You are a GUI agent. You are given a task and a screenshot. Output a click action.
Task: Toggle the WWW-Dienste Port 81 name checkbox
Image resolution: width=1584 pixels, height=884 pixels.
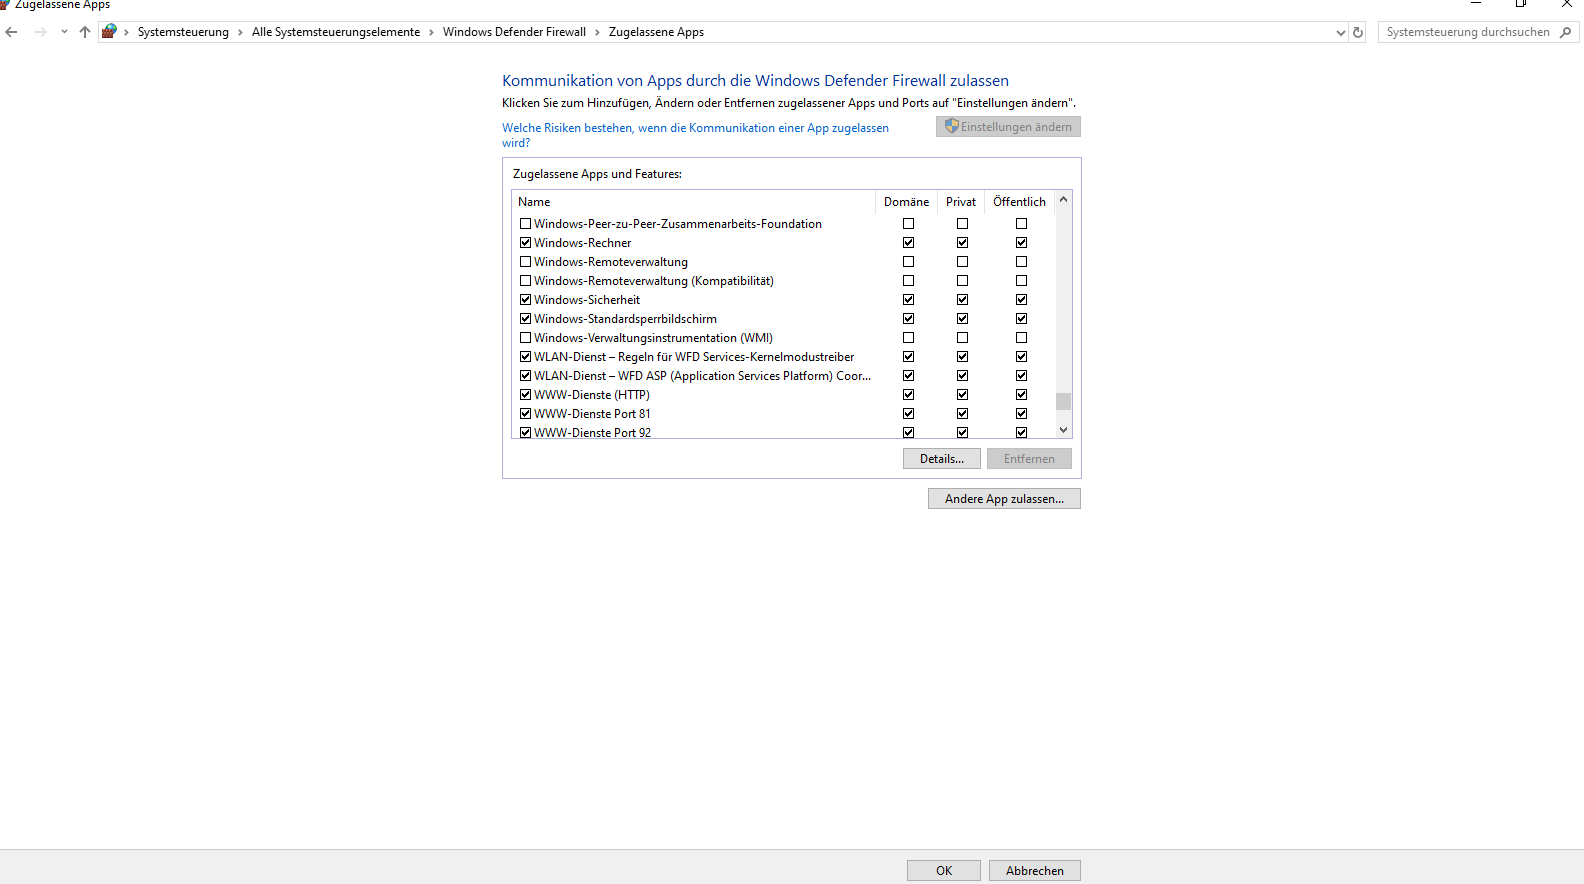point(525,414)
